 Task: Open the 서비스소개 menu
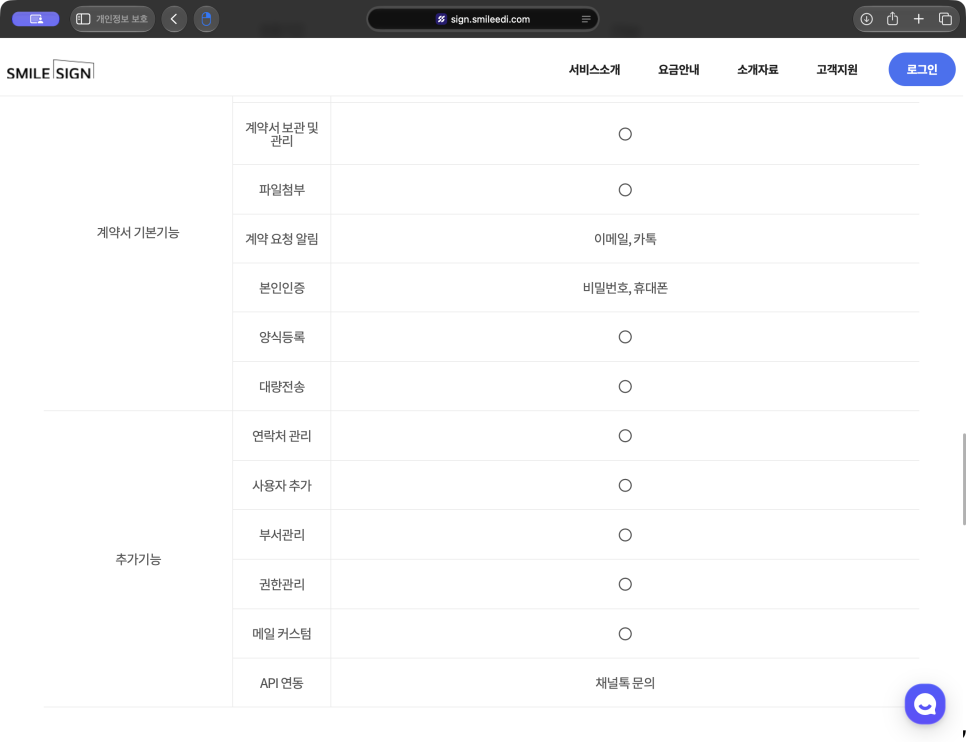coord(594,70)
